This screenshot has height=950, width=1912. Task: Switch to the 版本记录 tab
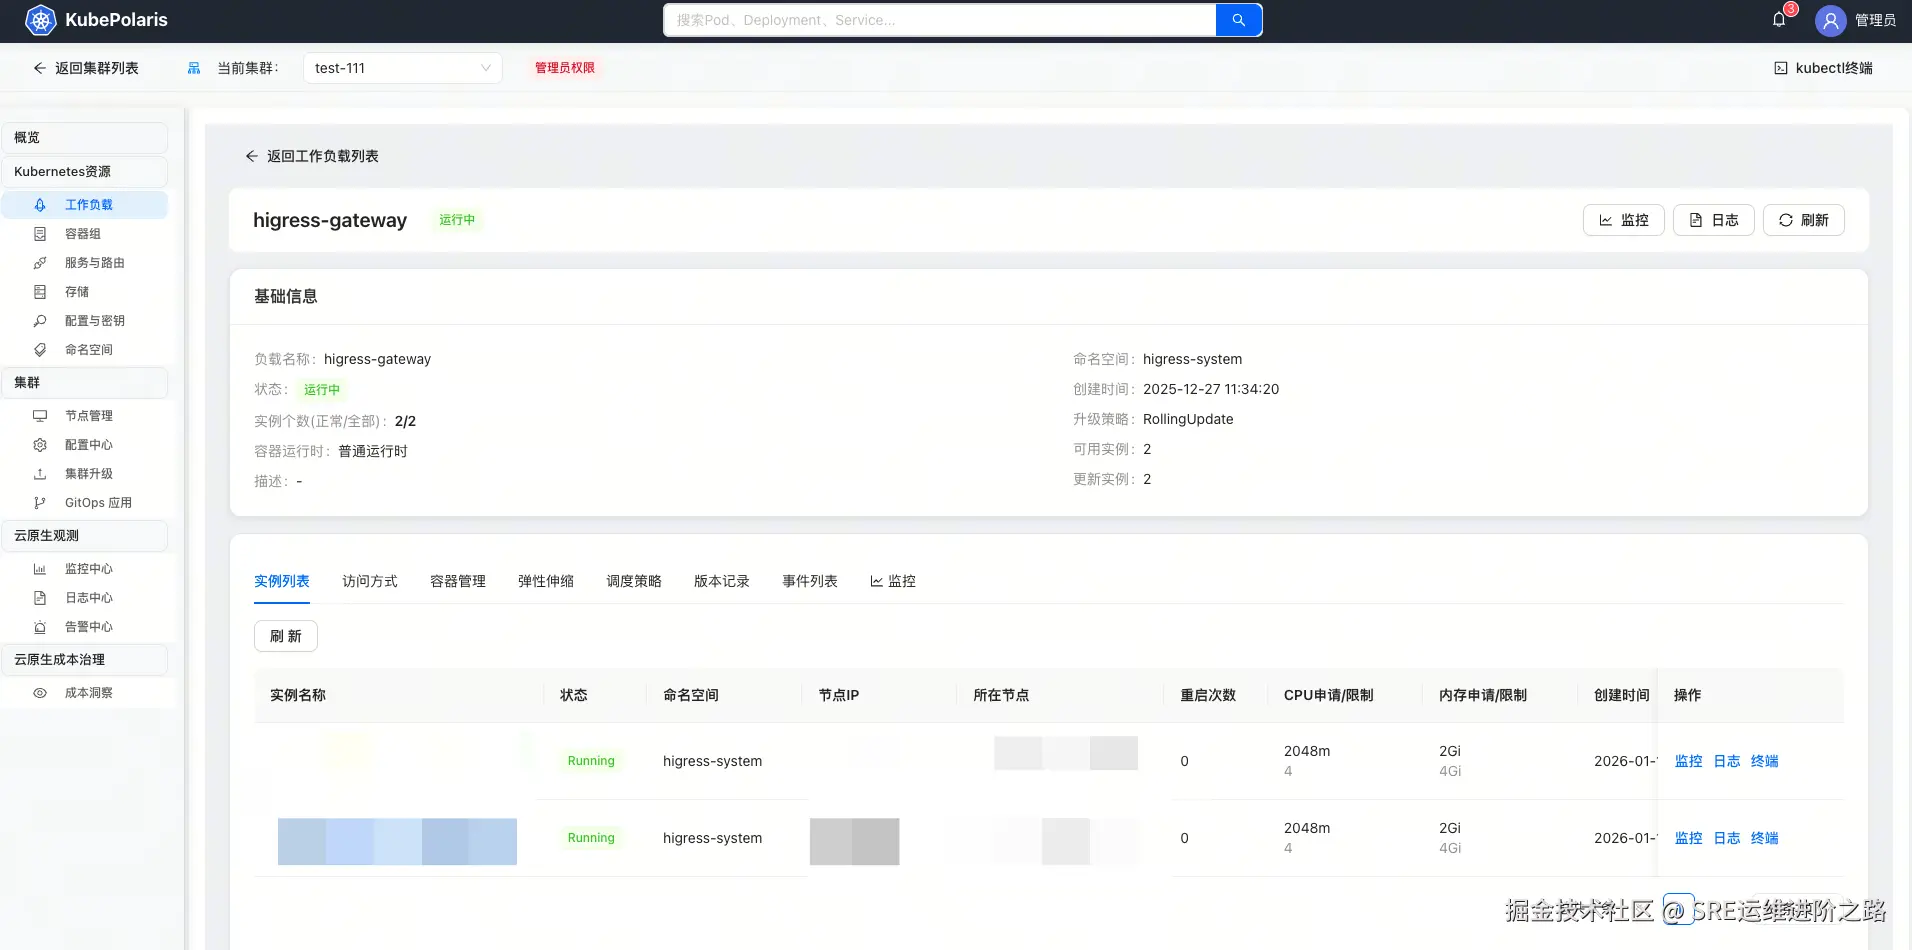tap(722, 581)
